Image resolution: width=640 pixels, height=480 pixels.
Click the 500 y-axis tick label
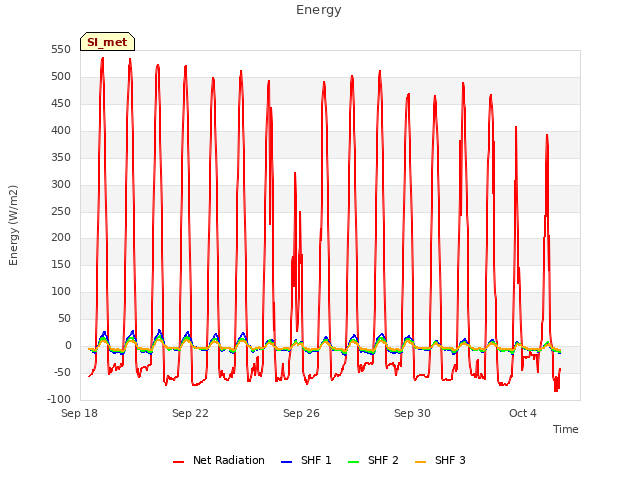[x=61, y=77]
